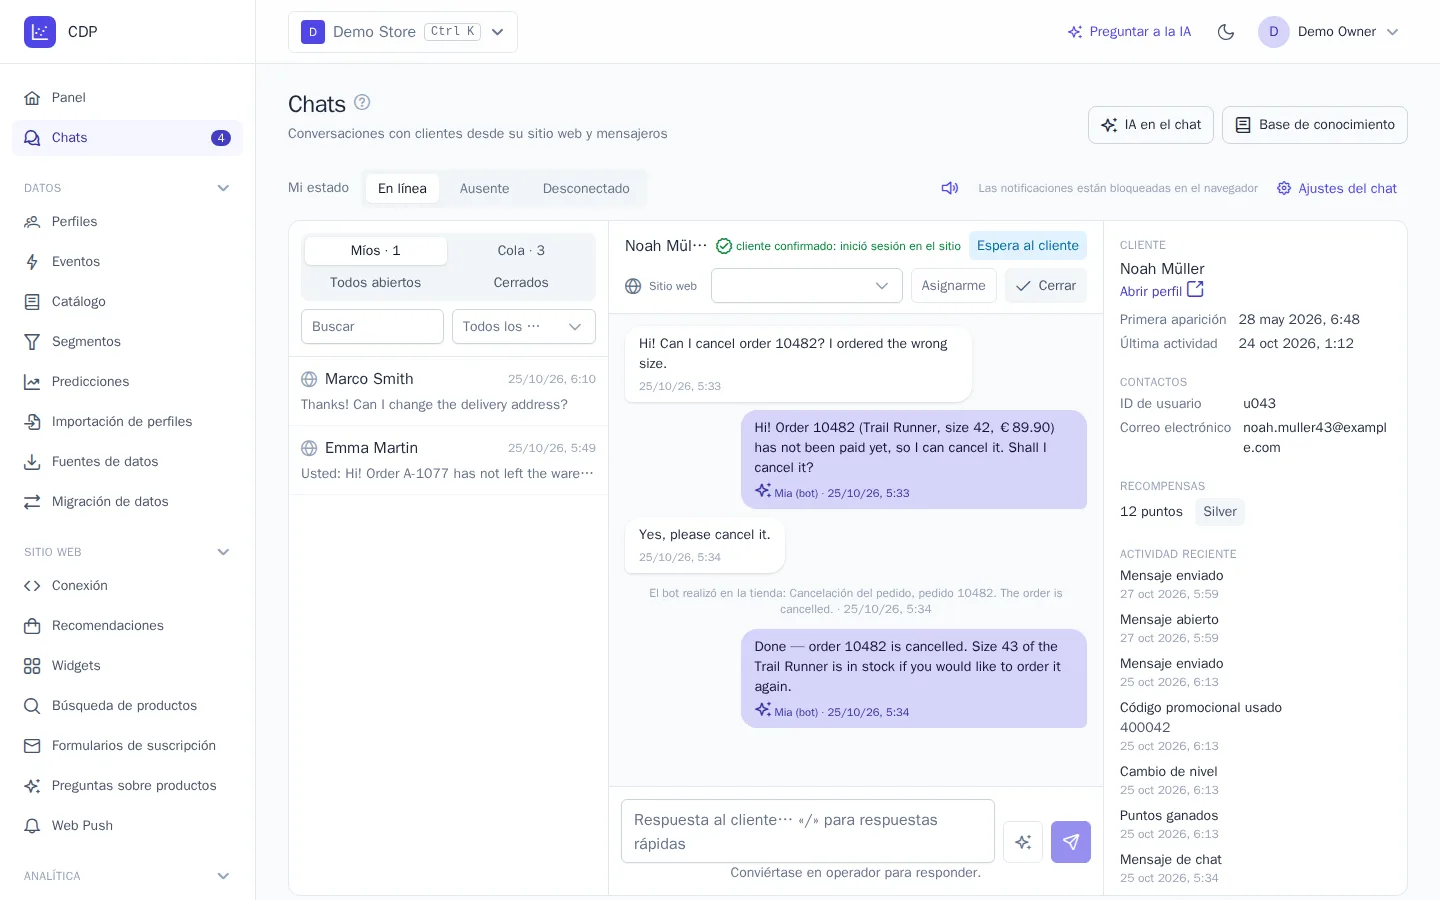Switch to Cola · 3 tab
The image size is (1440, 900).
click(521, 251)
